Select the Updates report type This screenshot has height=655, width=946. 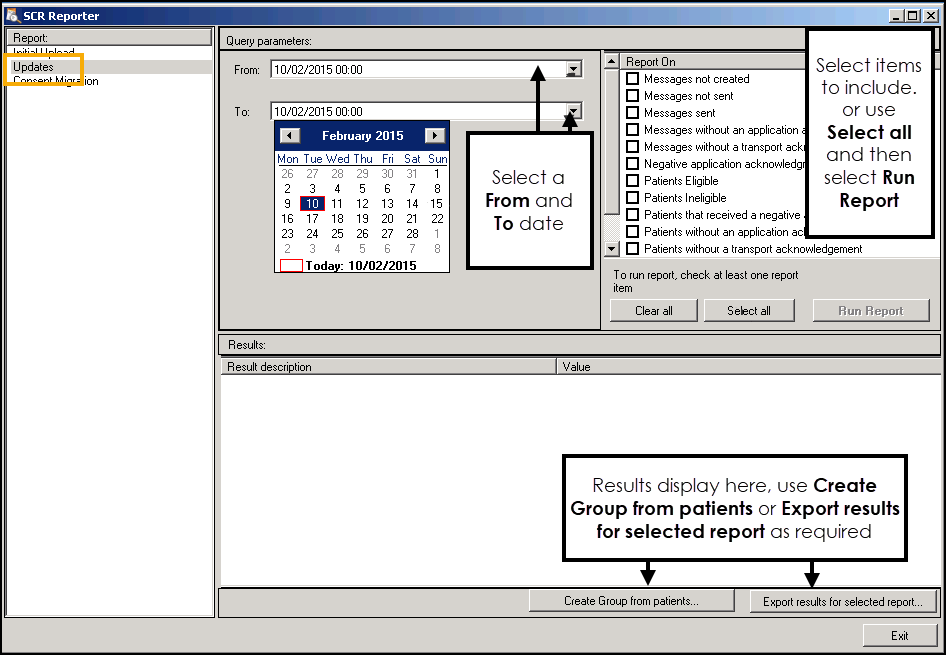click(x=34, y=67)
